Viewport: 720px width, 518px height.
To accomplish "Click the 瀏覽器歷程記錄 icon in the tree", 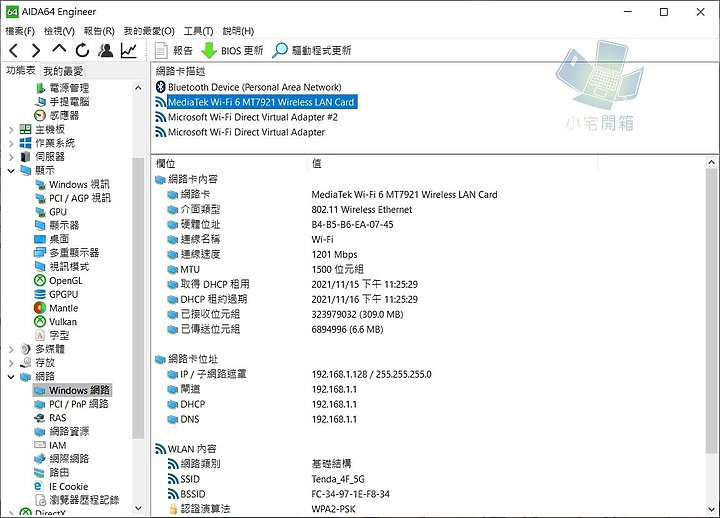I will pyautogui.click(x=40, y=500).
